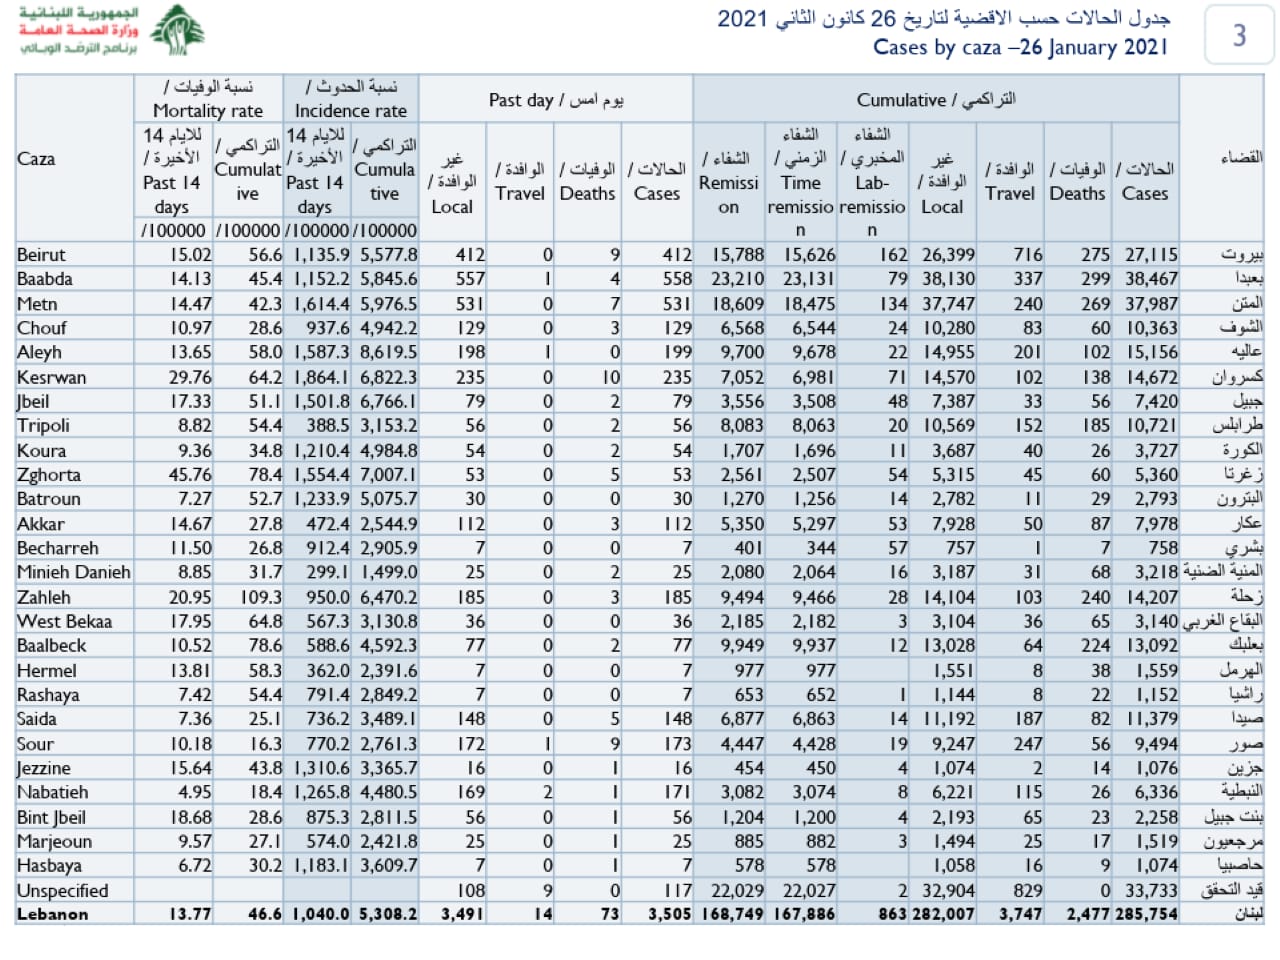Click the Arabic header القضاء
The width and height of the screenshot is (1280, 960).
[x=1241, y=158]
